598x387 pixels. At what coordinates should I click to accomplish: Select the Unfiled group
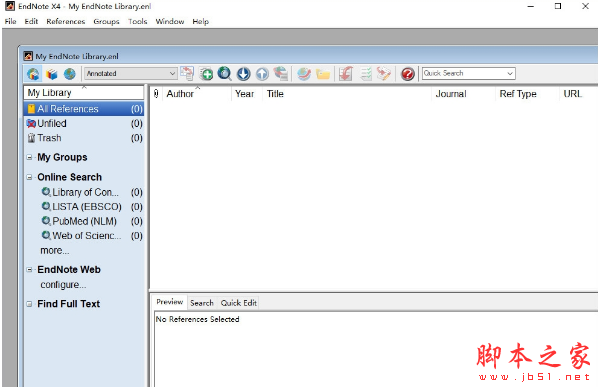[x=84, y=124]
